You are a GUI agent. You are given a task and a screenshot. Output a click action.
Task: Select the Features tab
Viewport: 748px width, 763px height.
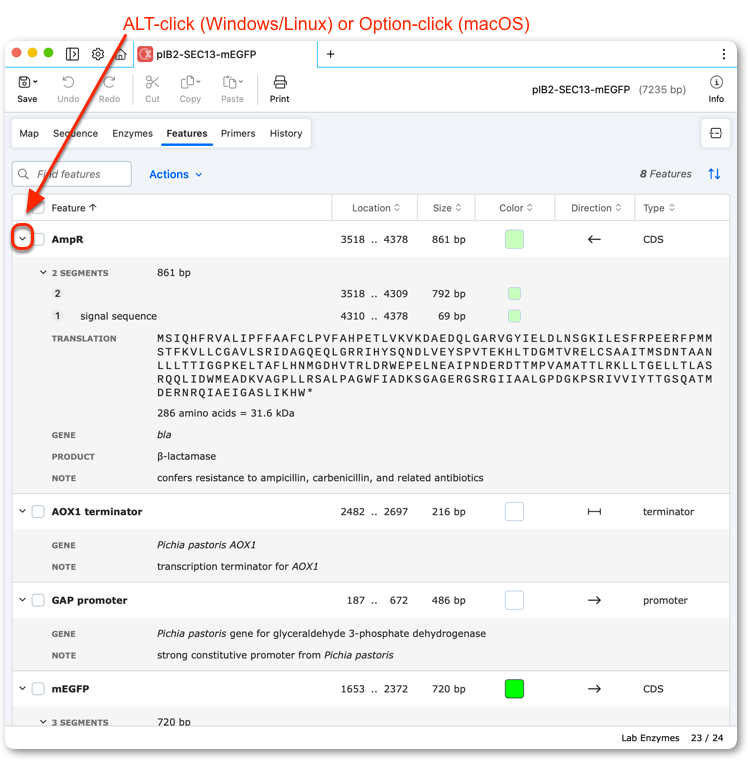[187, 133]
